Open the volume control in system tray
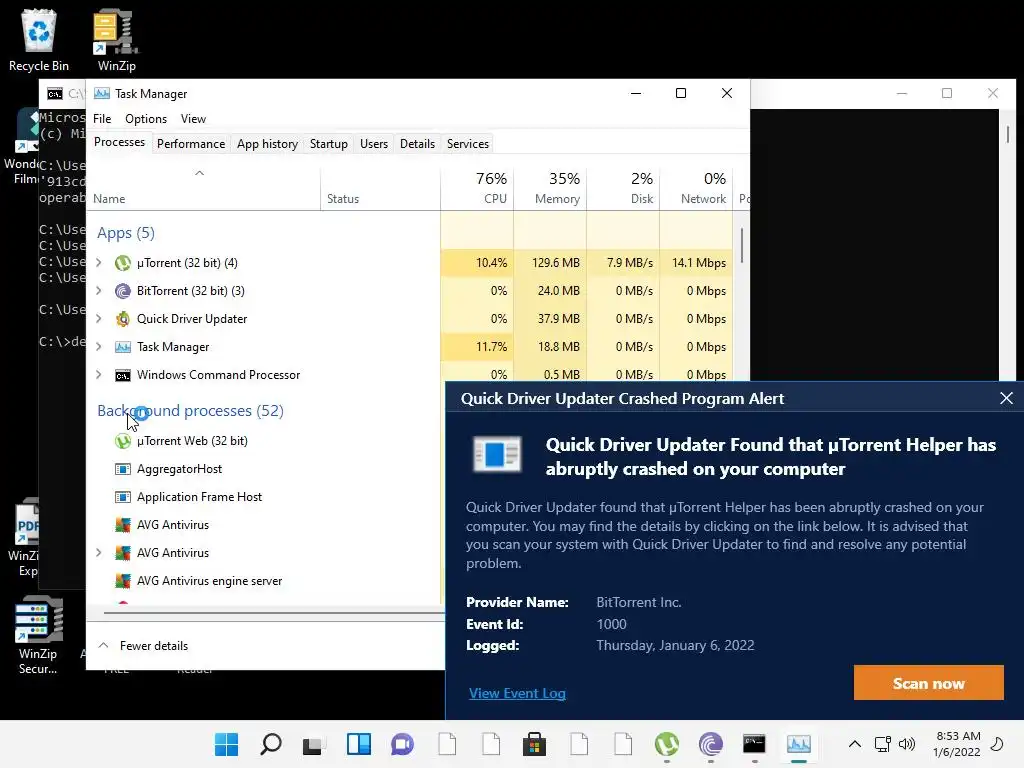 pos(906,744)
